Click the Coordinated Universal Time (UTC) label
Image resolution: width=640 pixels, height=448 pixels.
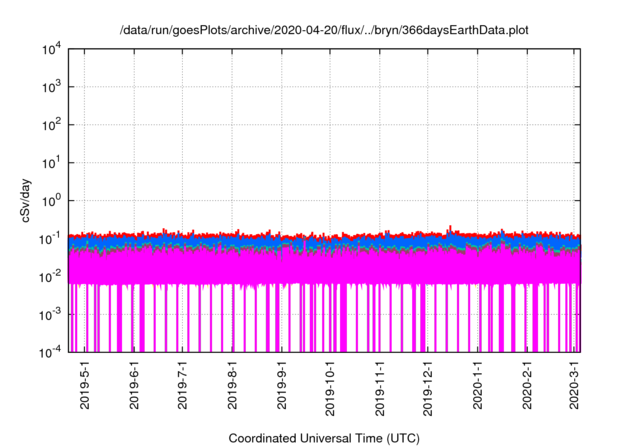point(324,439)
